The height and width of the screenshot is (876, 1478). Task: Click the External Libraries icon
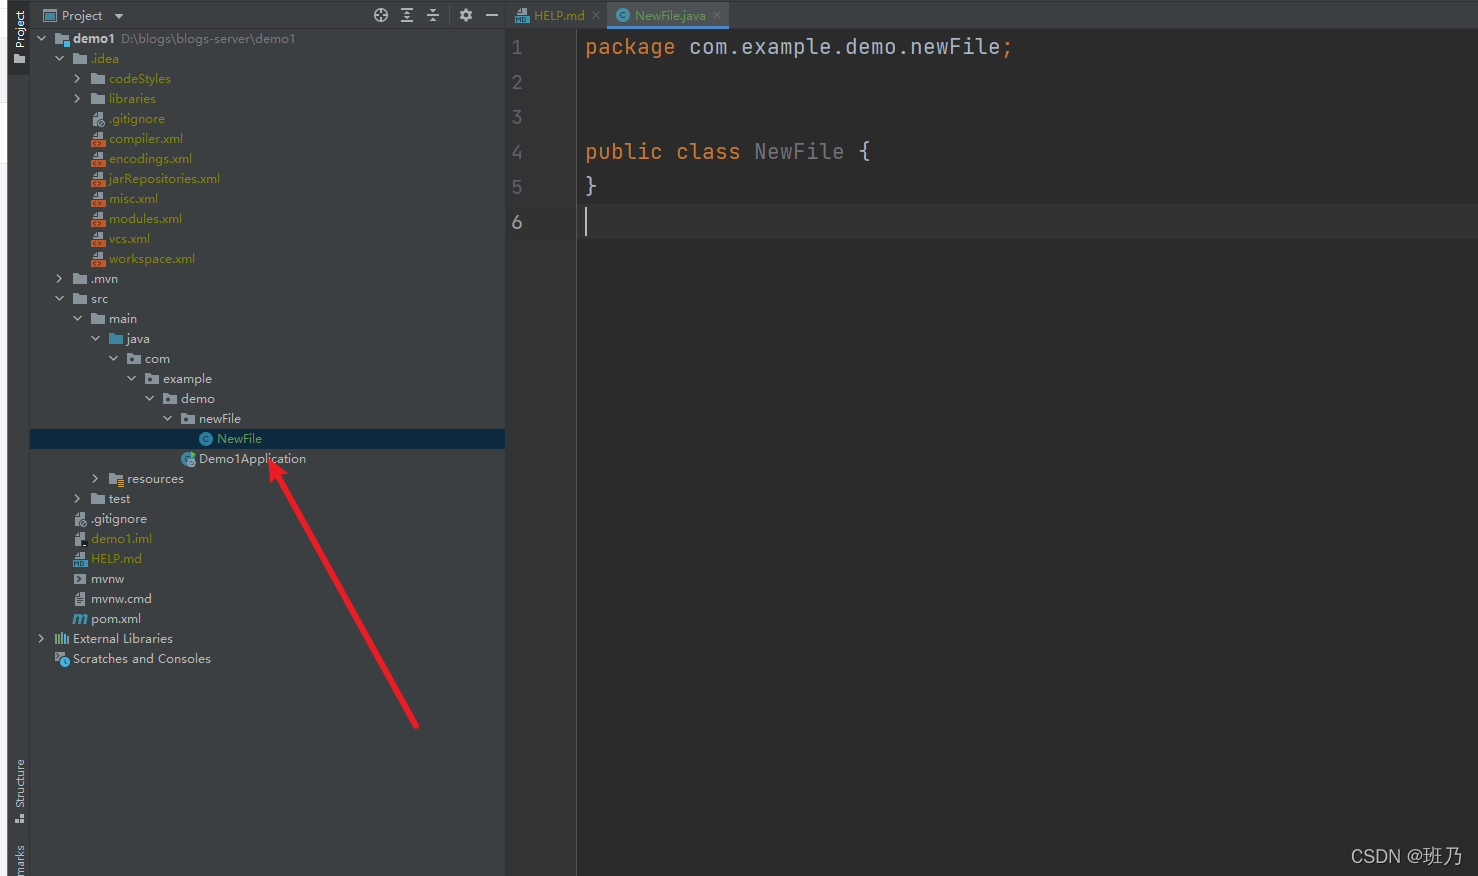tap(62, 639)
